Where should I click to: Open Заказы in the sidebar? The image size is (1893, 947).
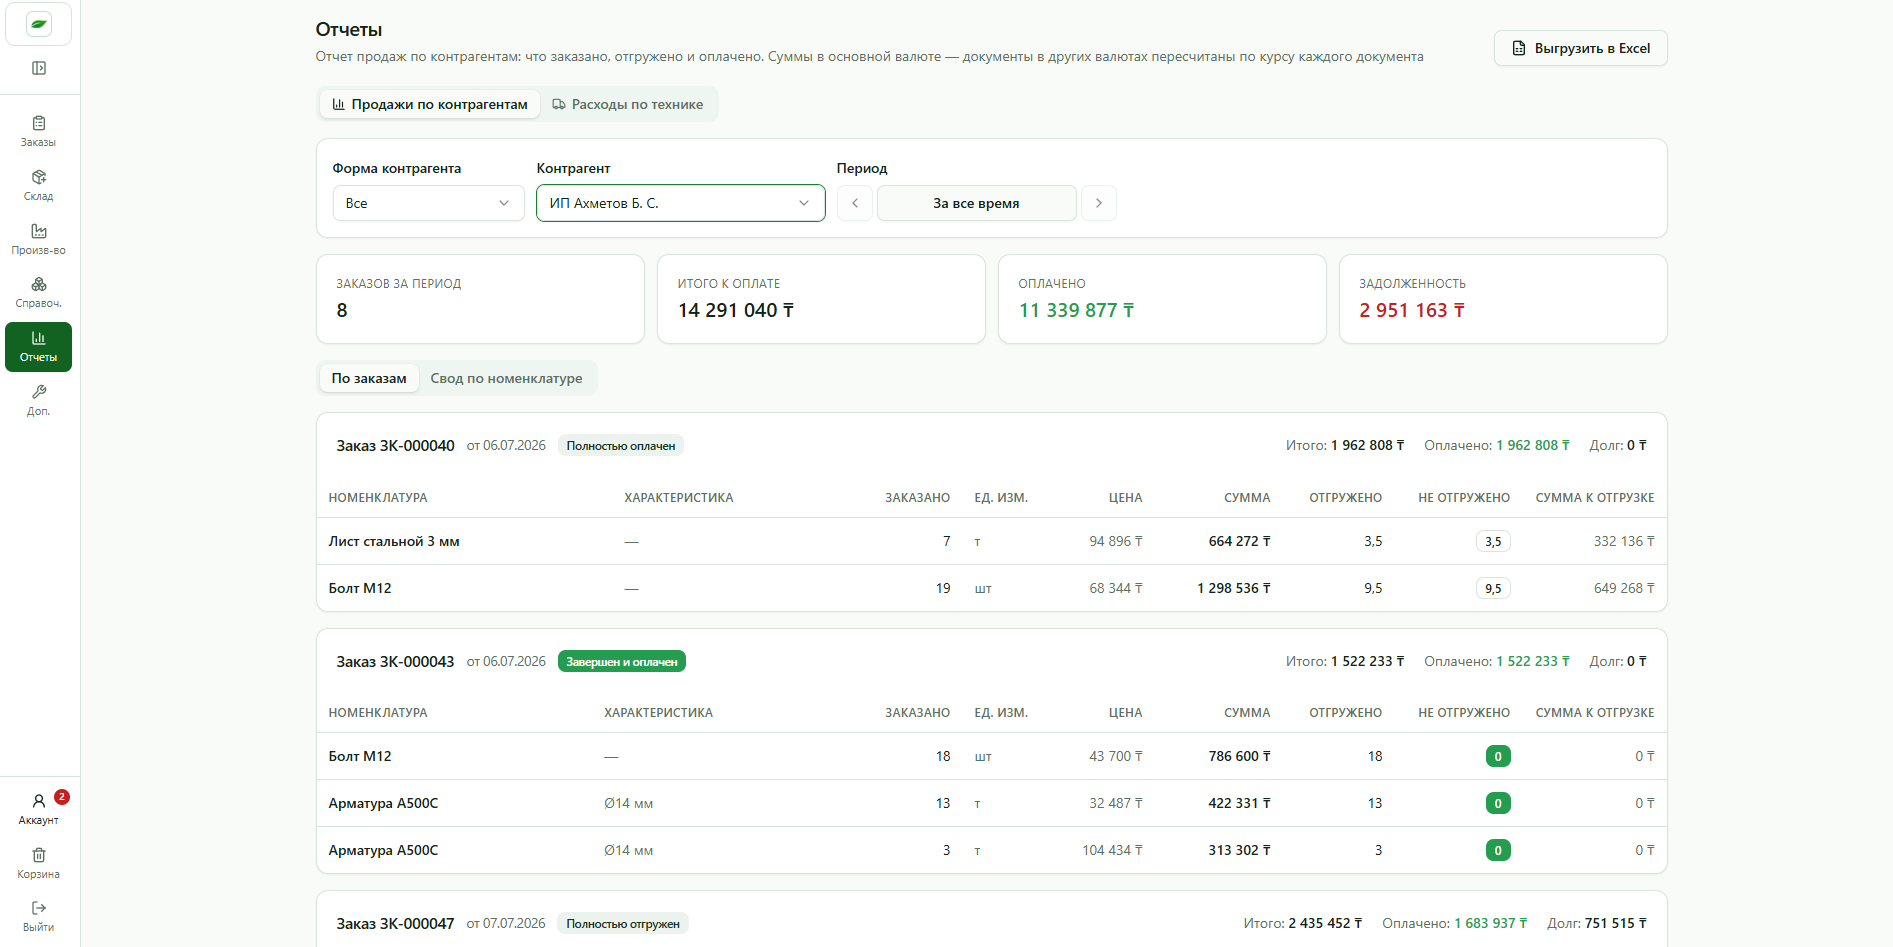(39, 131)
